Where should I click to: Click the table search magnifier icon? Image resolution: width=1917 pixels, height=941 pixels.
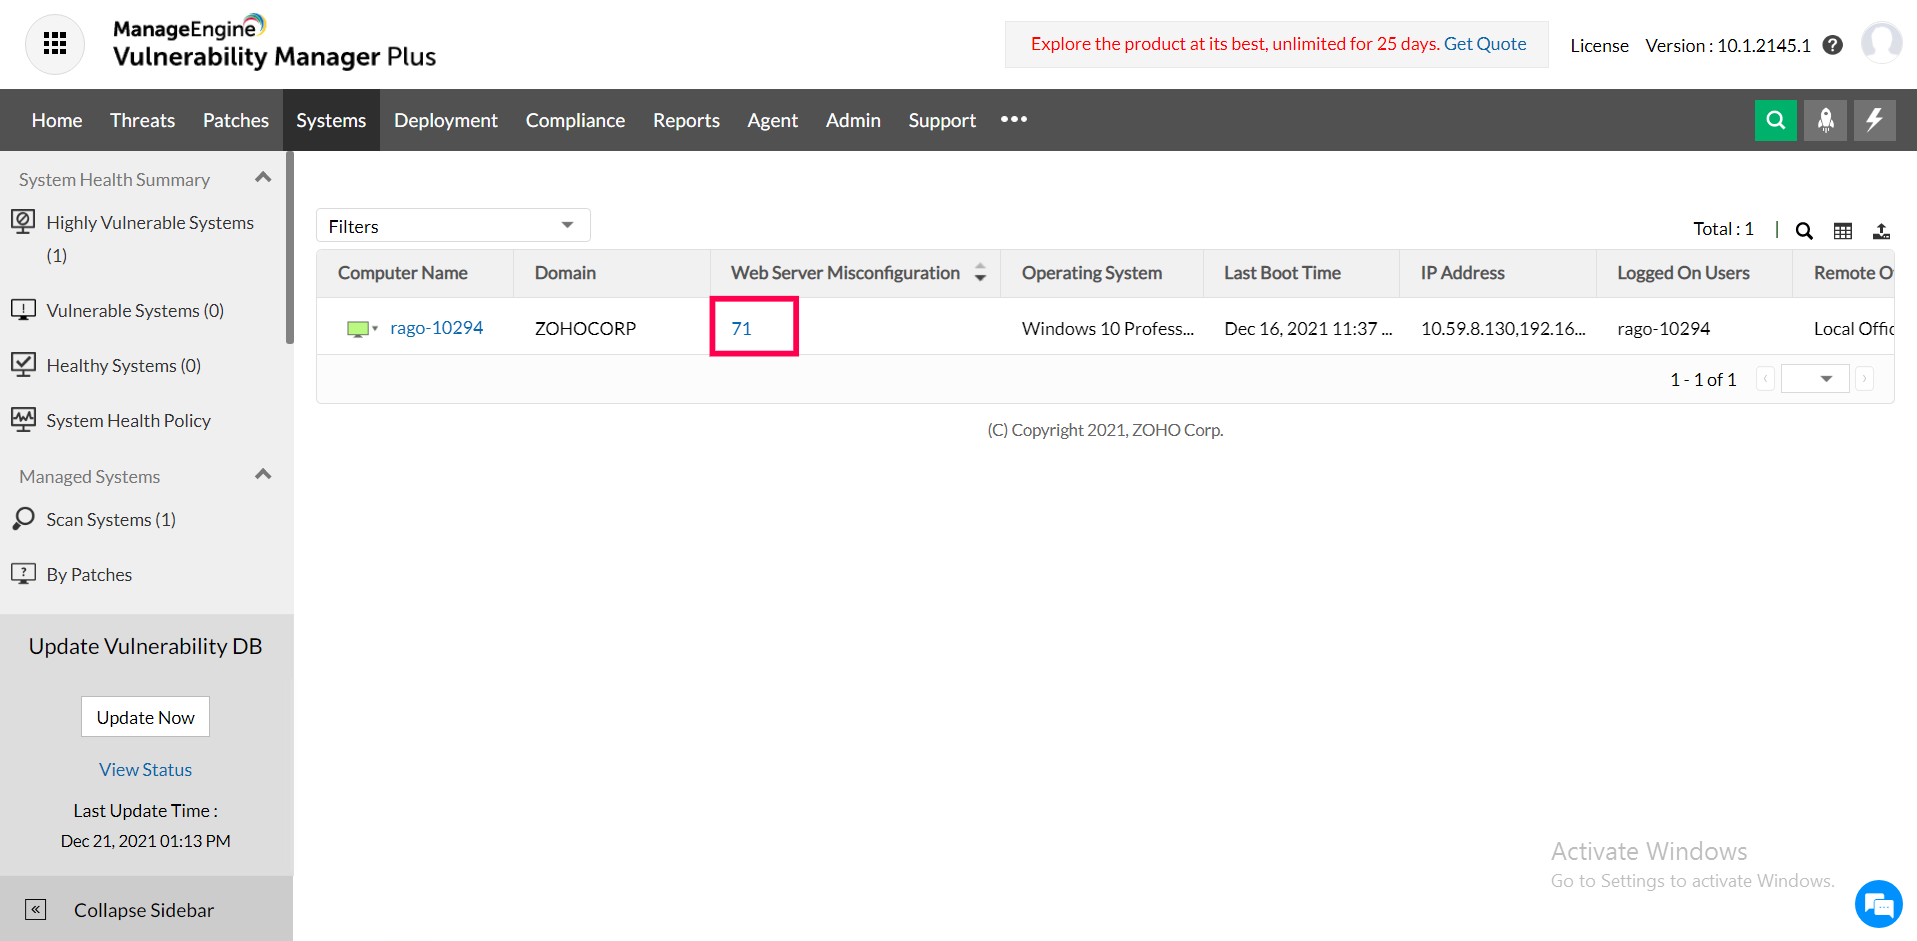pyautogui.click(x=1804, y=231)
